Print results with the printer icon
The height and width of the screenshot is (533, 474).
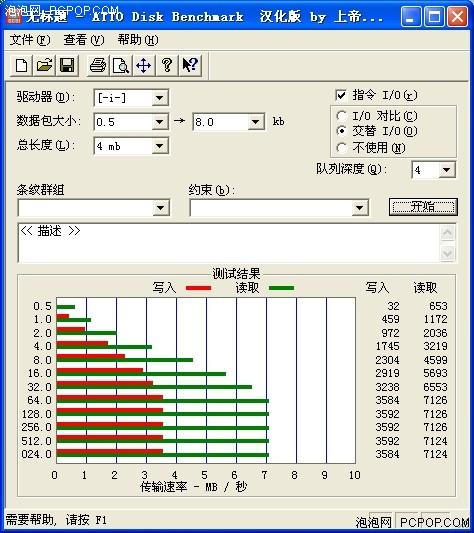click(x=98, y=65)
